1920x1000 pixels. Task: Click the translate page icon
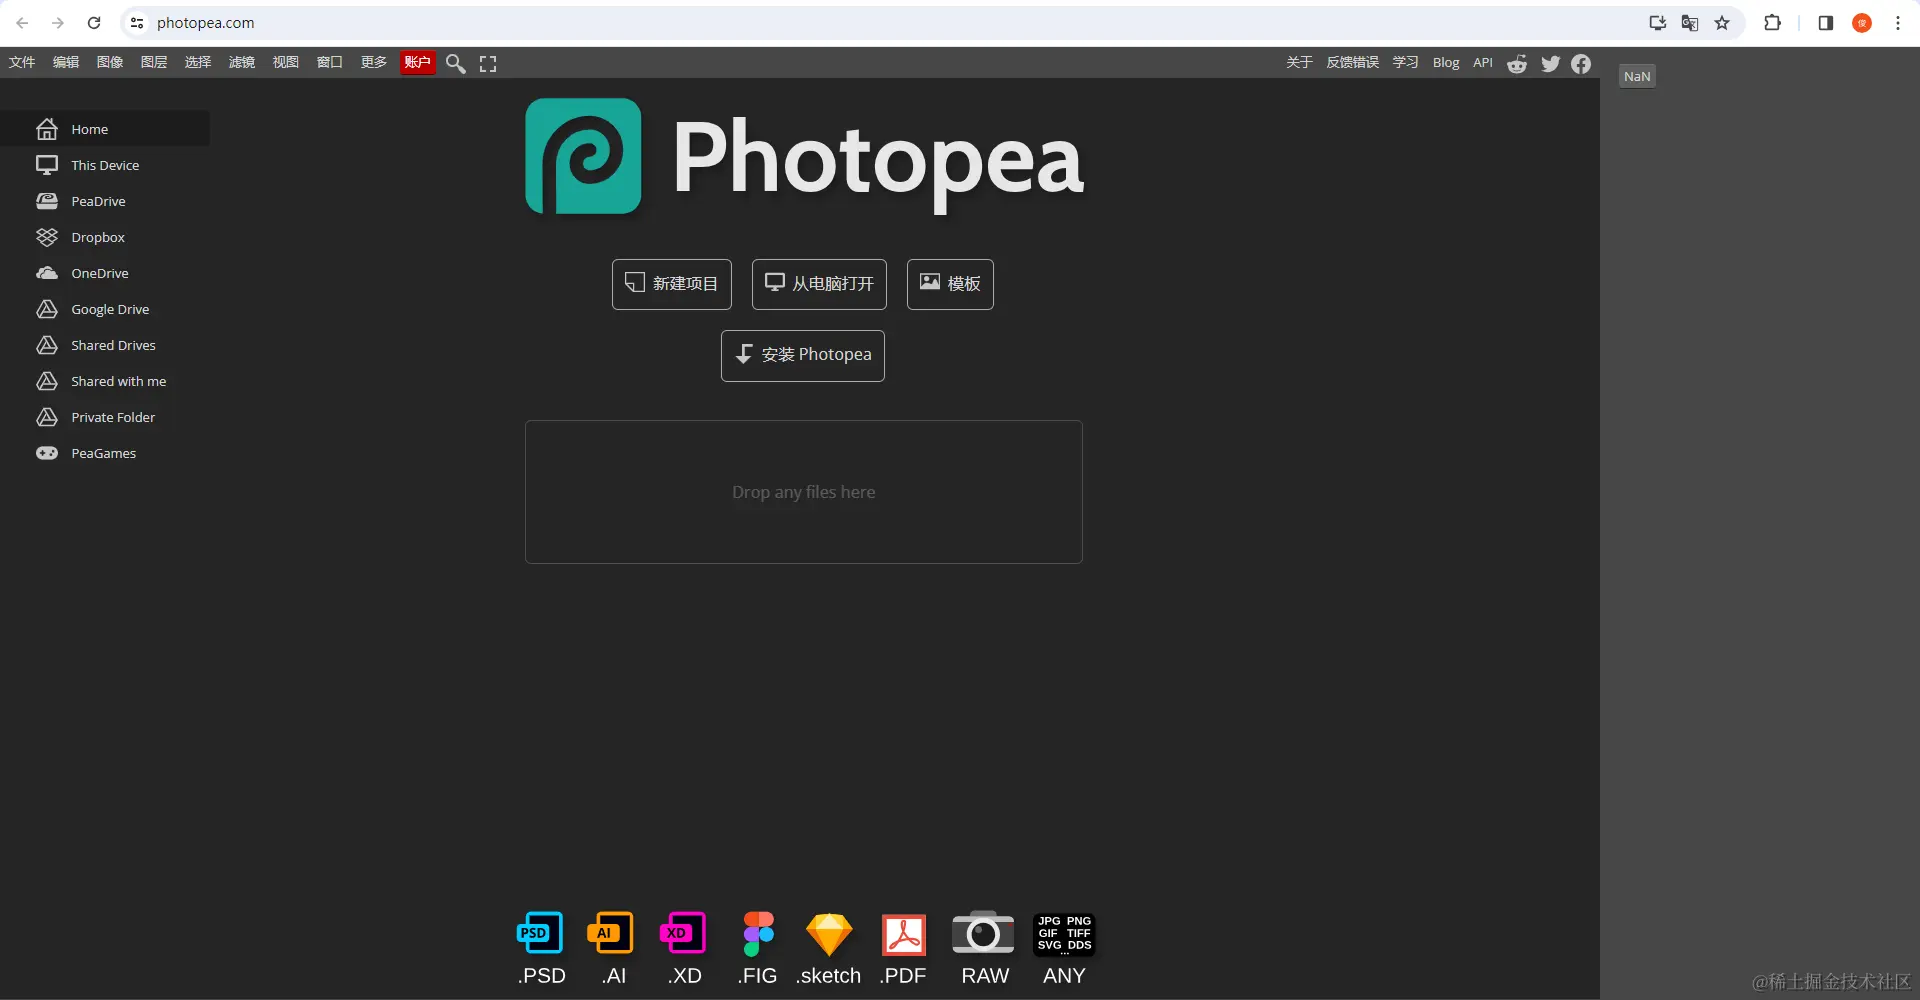(x=1690, y=23)
